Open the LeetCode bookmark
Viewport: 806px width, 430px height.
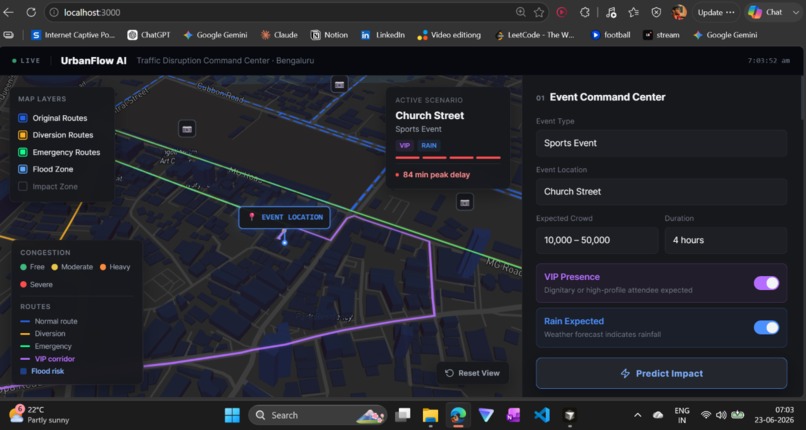pos(535,35)
